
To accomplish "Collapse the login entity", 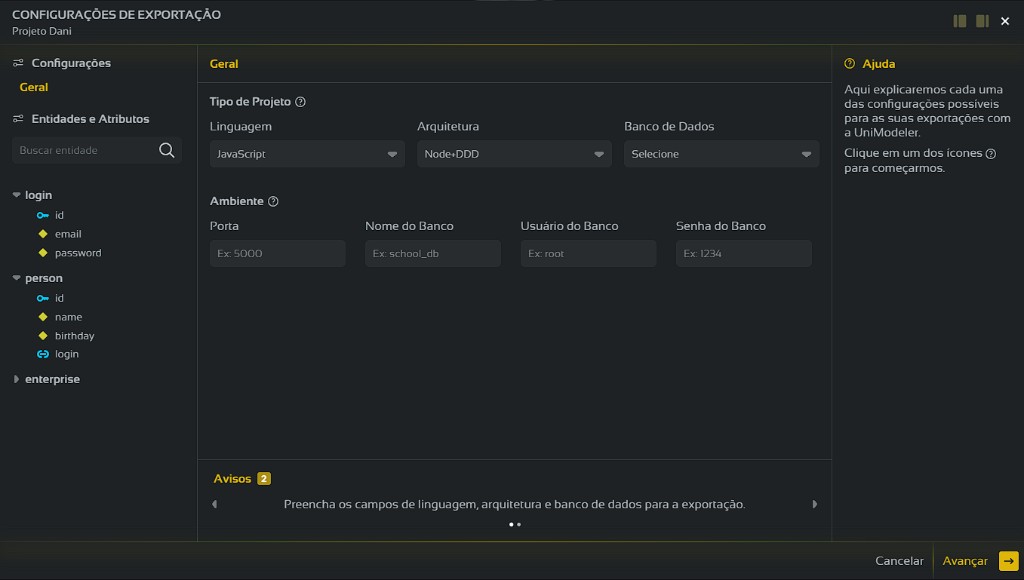I will coord(16,195).
